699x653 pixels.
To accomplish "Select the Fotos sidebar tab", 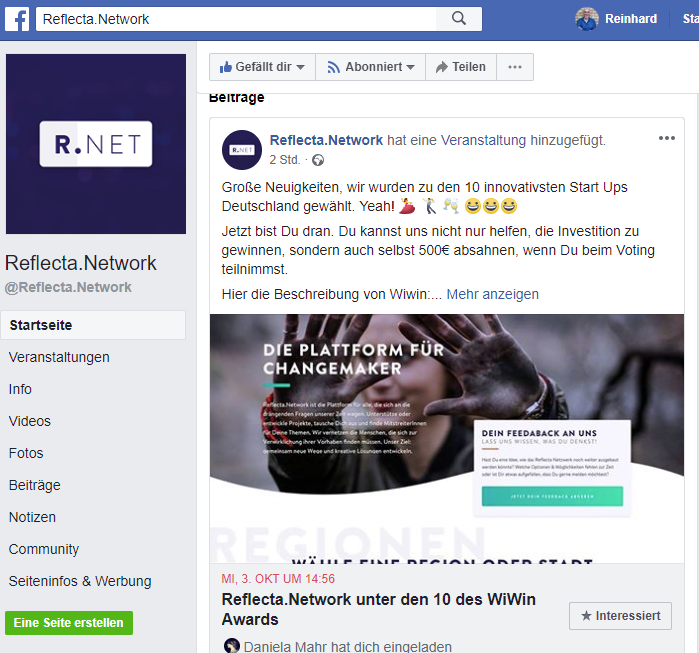I will (26, 453).
